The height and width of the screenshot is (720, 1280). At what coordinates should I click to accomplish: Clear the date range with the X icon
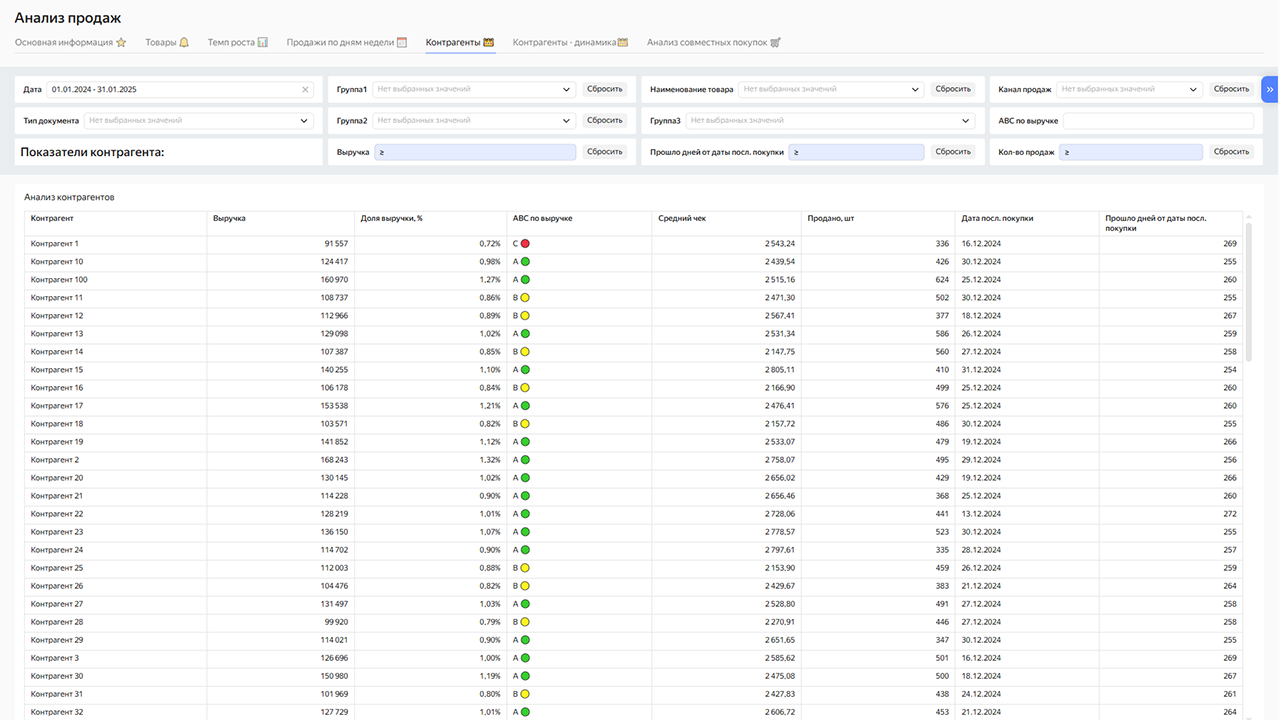tap(306, 89)
